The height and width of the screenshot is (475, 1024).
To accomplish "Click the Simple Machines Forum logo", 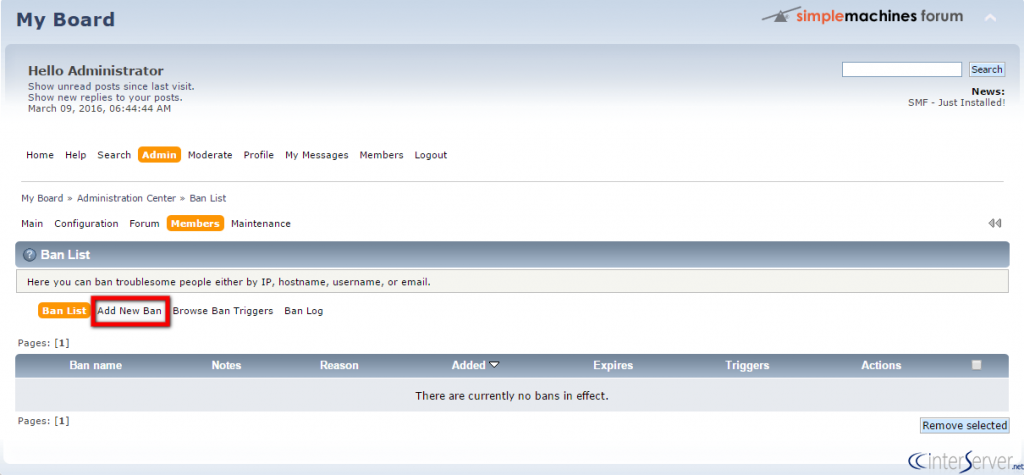I will pyautogui.click(x=862, y=16).
